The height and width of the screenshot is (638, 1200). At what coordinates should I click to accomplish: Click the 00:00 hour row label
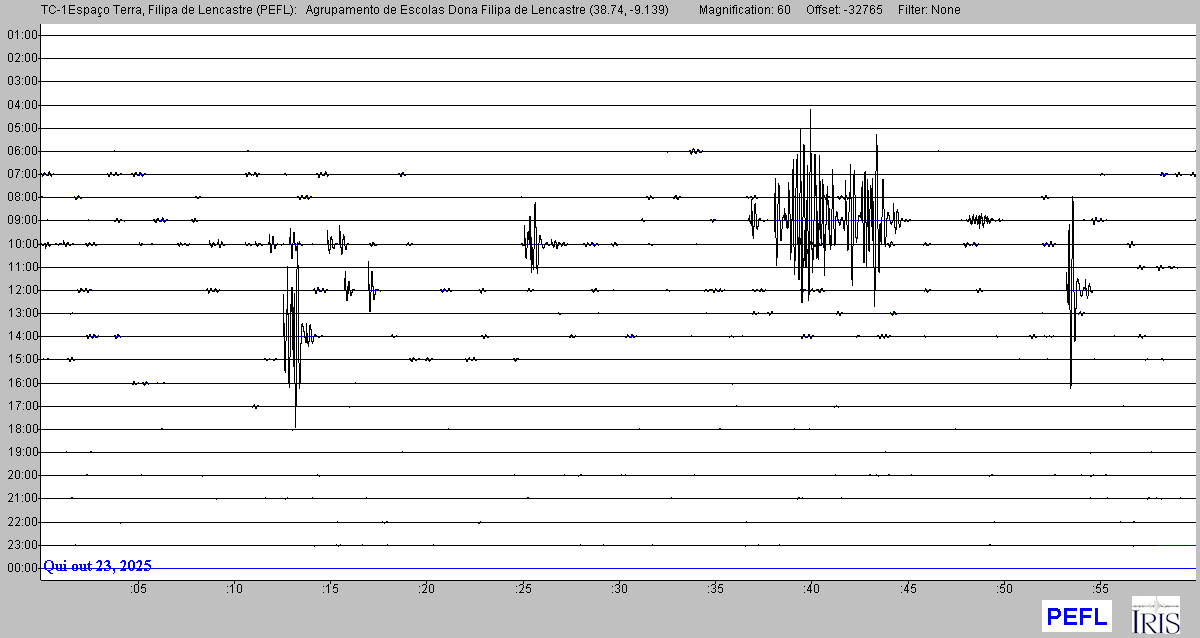(22, 568)
